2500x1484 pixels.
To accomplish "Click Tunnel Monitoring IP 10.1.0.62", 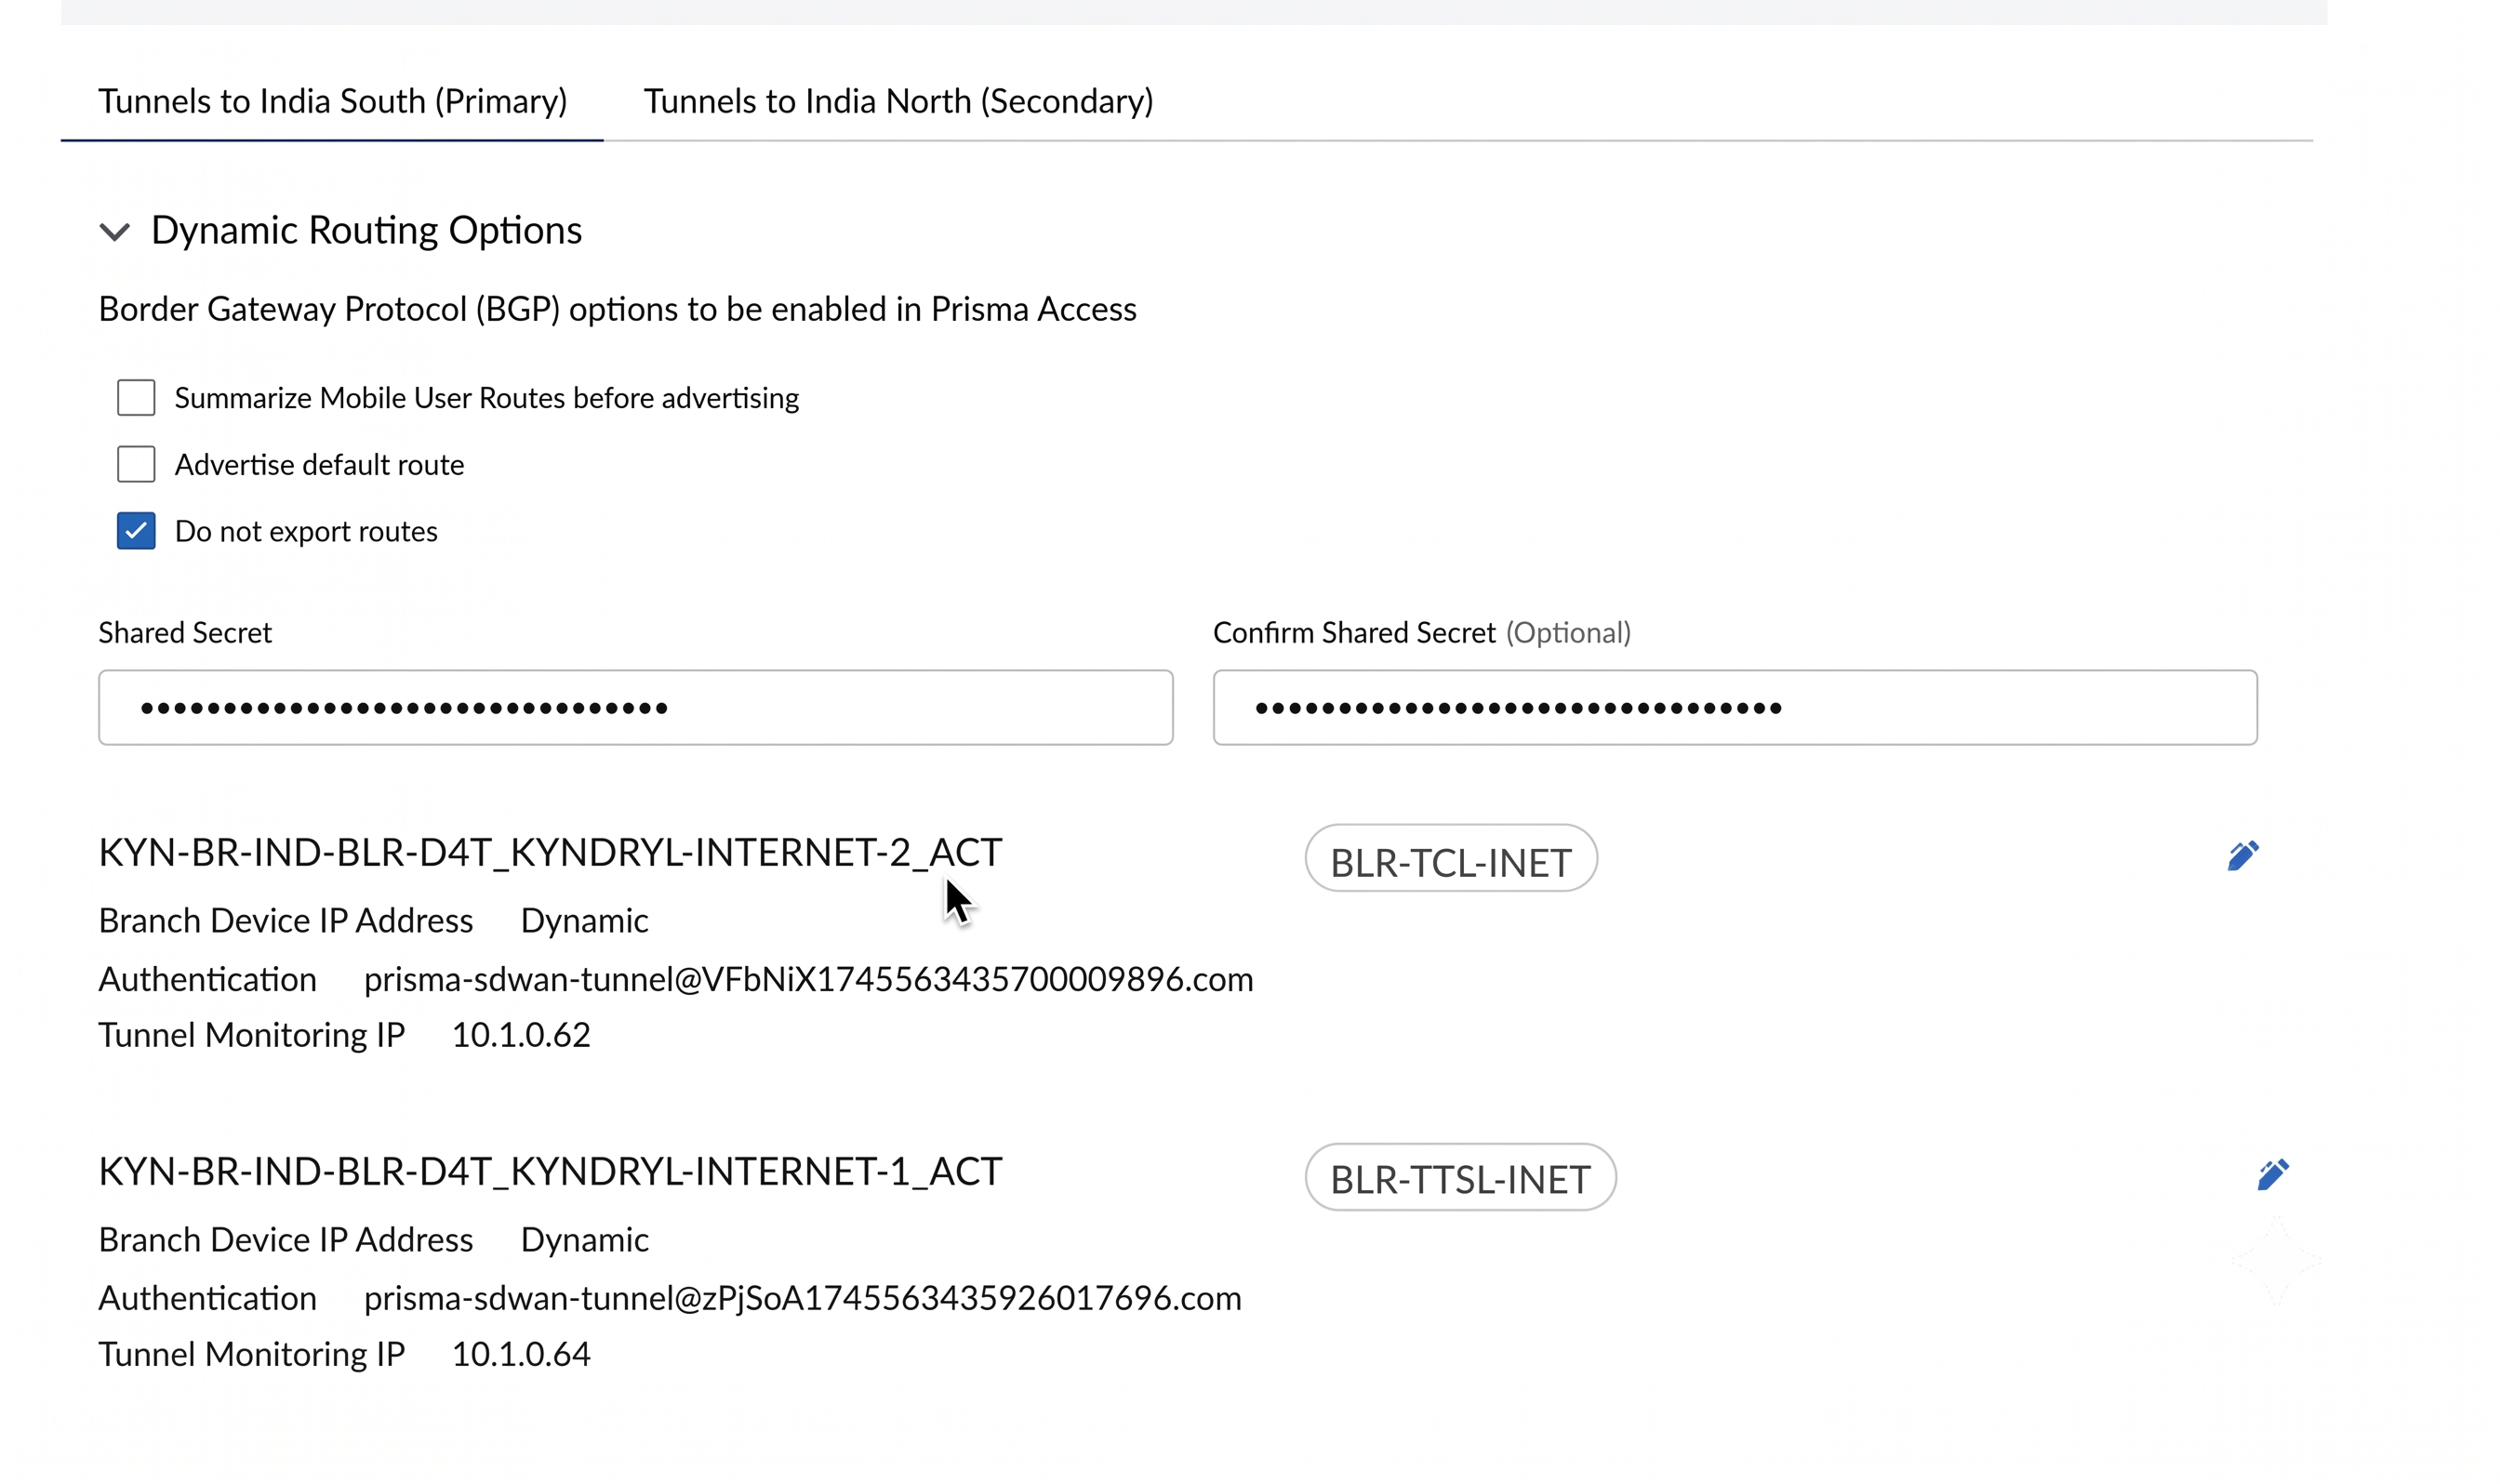I will pos(521,1035).
